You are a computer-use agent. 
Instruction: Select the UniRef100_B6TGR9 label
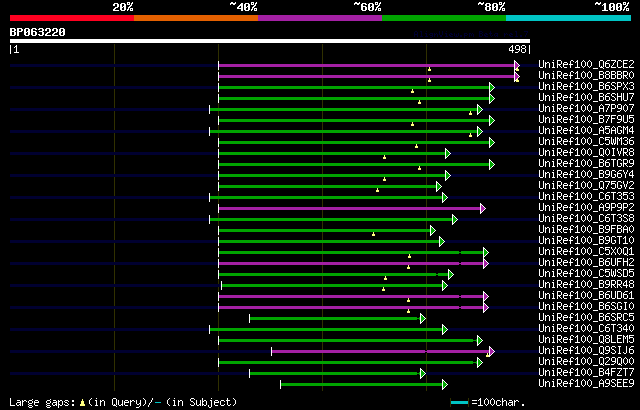tap(586, 164)
